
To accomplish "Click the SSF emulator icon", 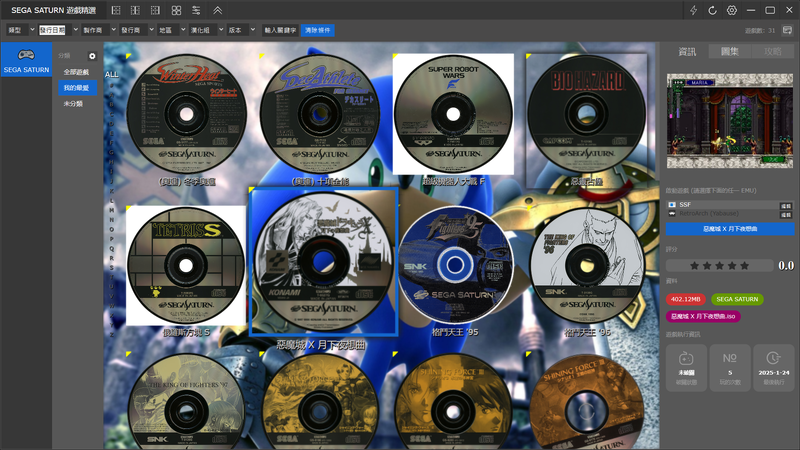I will 671,205.
